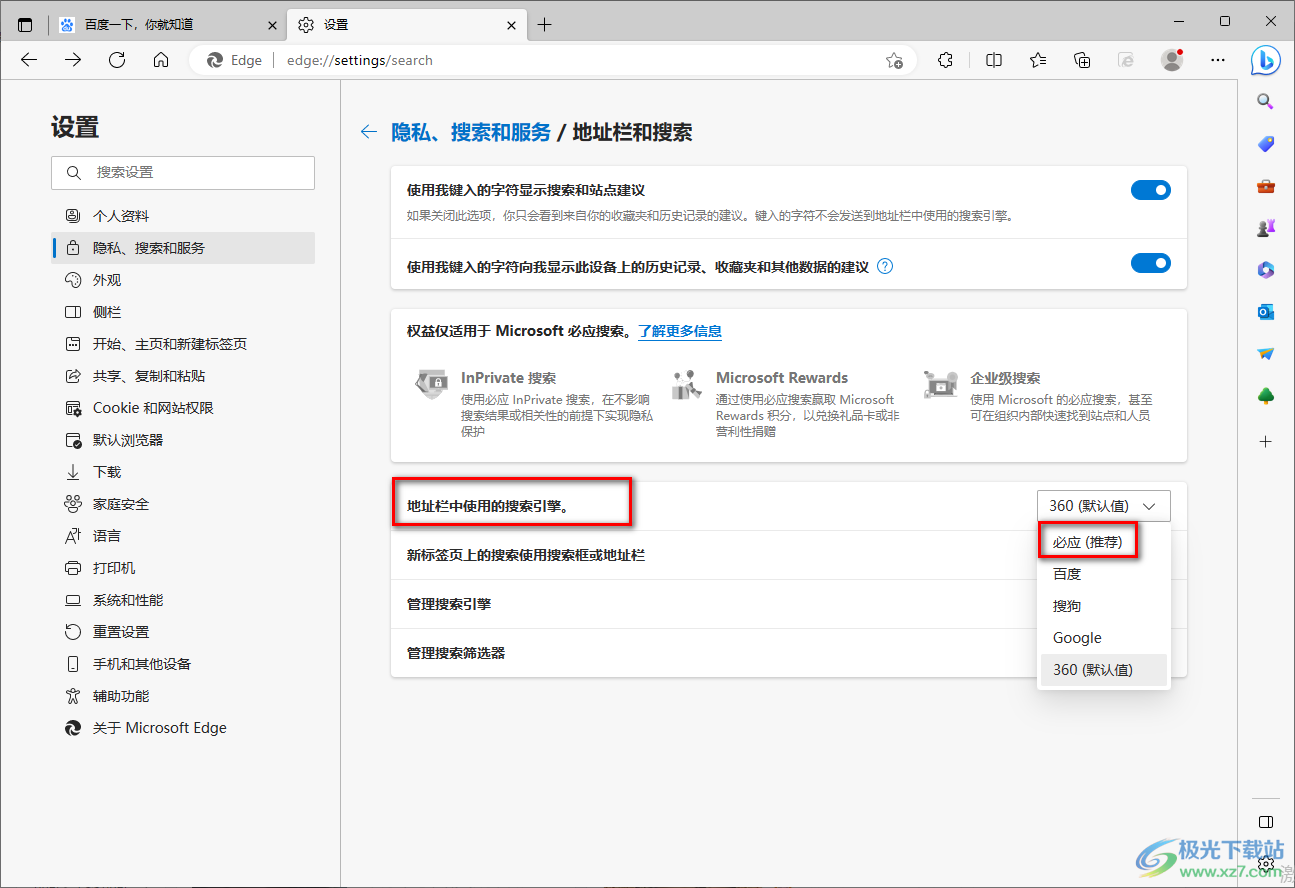Refresh the current page

pos(117,60)
